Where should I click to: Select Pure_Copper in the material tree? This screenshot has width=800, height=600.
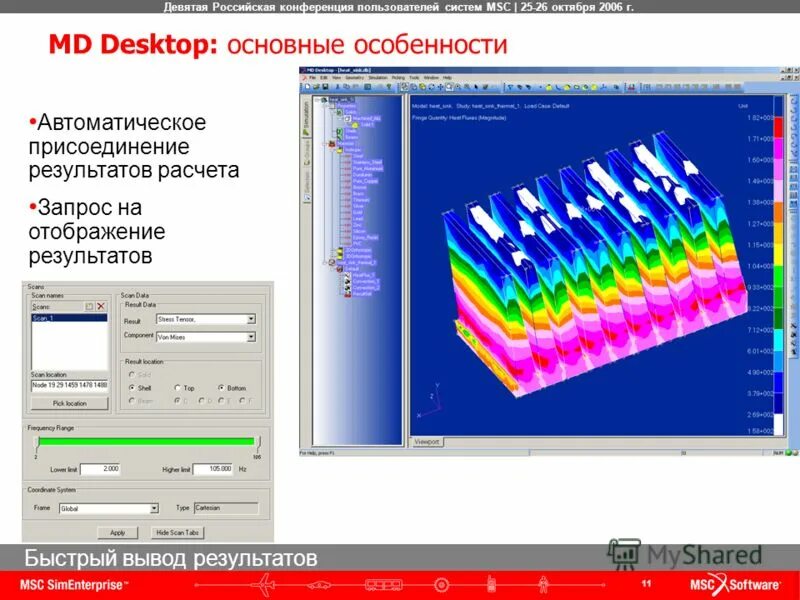pyautogui.click(x=365, y=181)
